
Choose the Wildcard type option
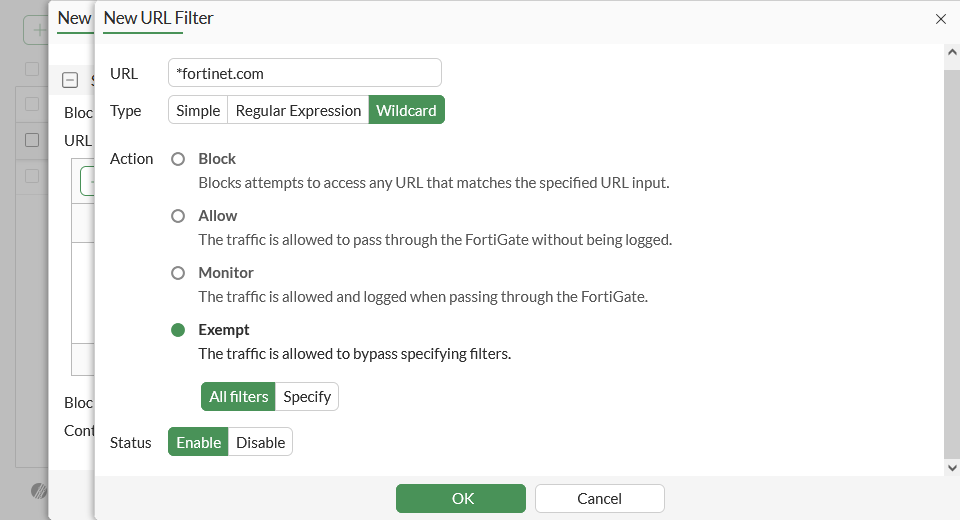[406, 111]
